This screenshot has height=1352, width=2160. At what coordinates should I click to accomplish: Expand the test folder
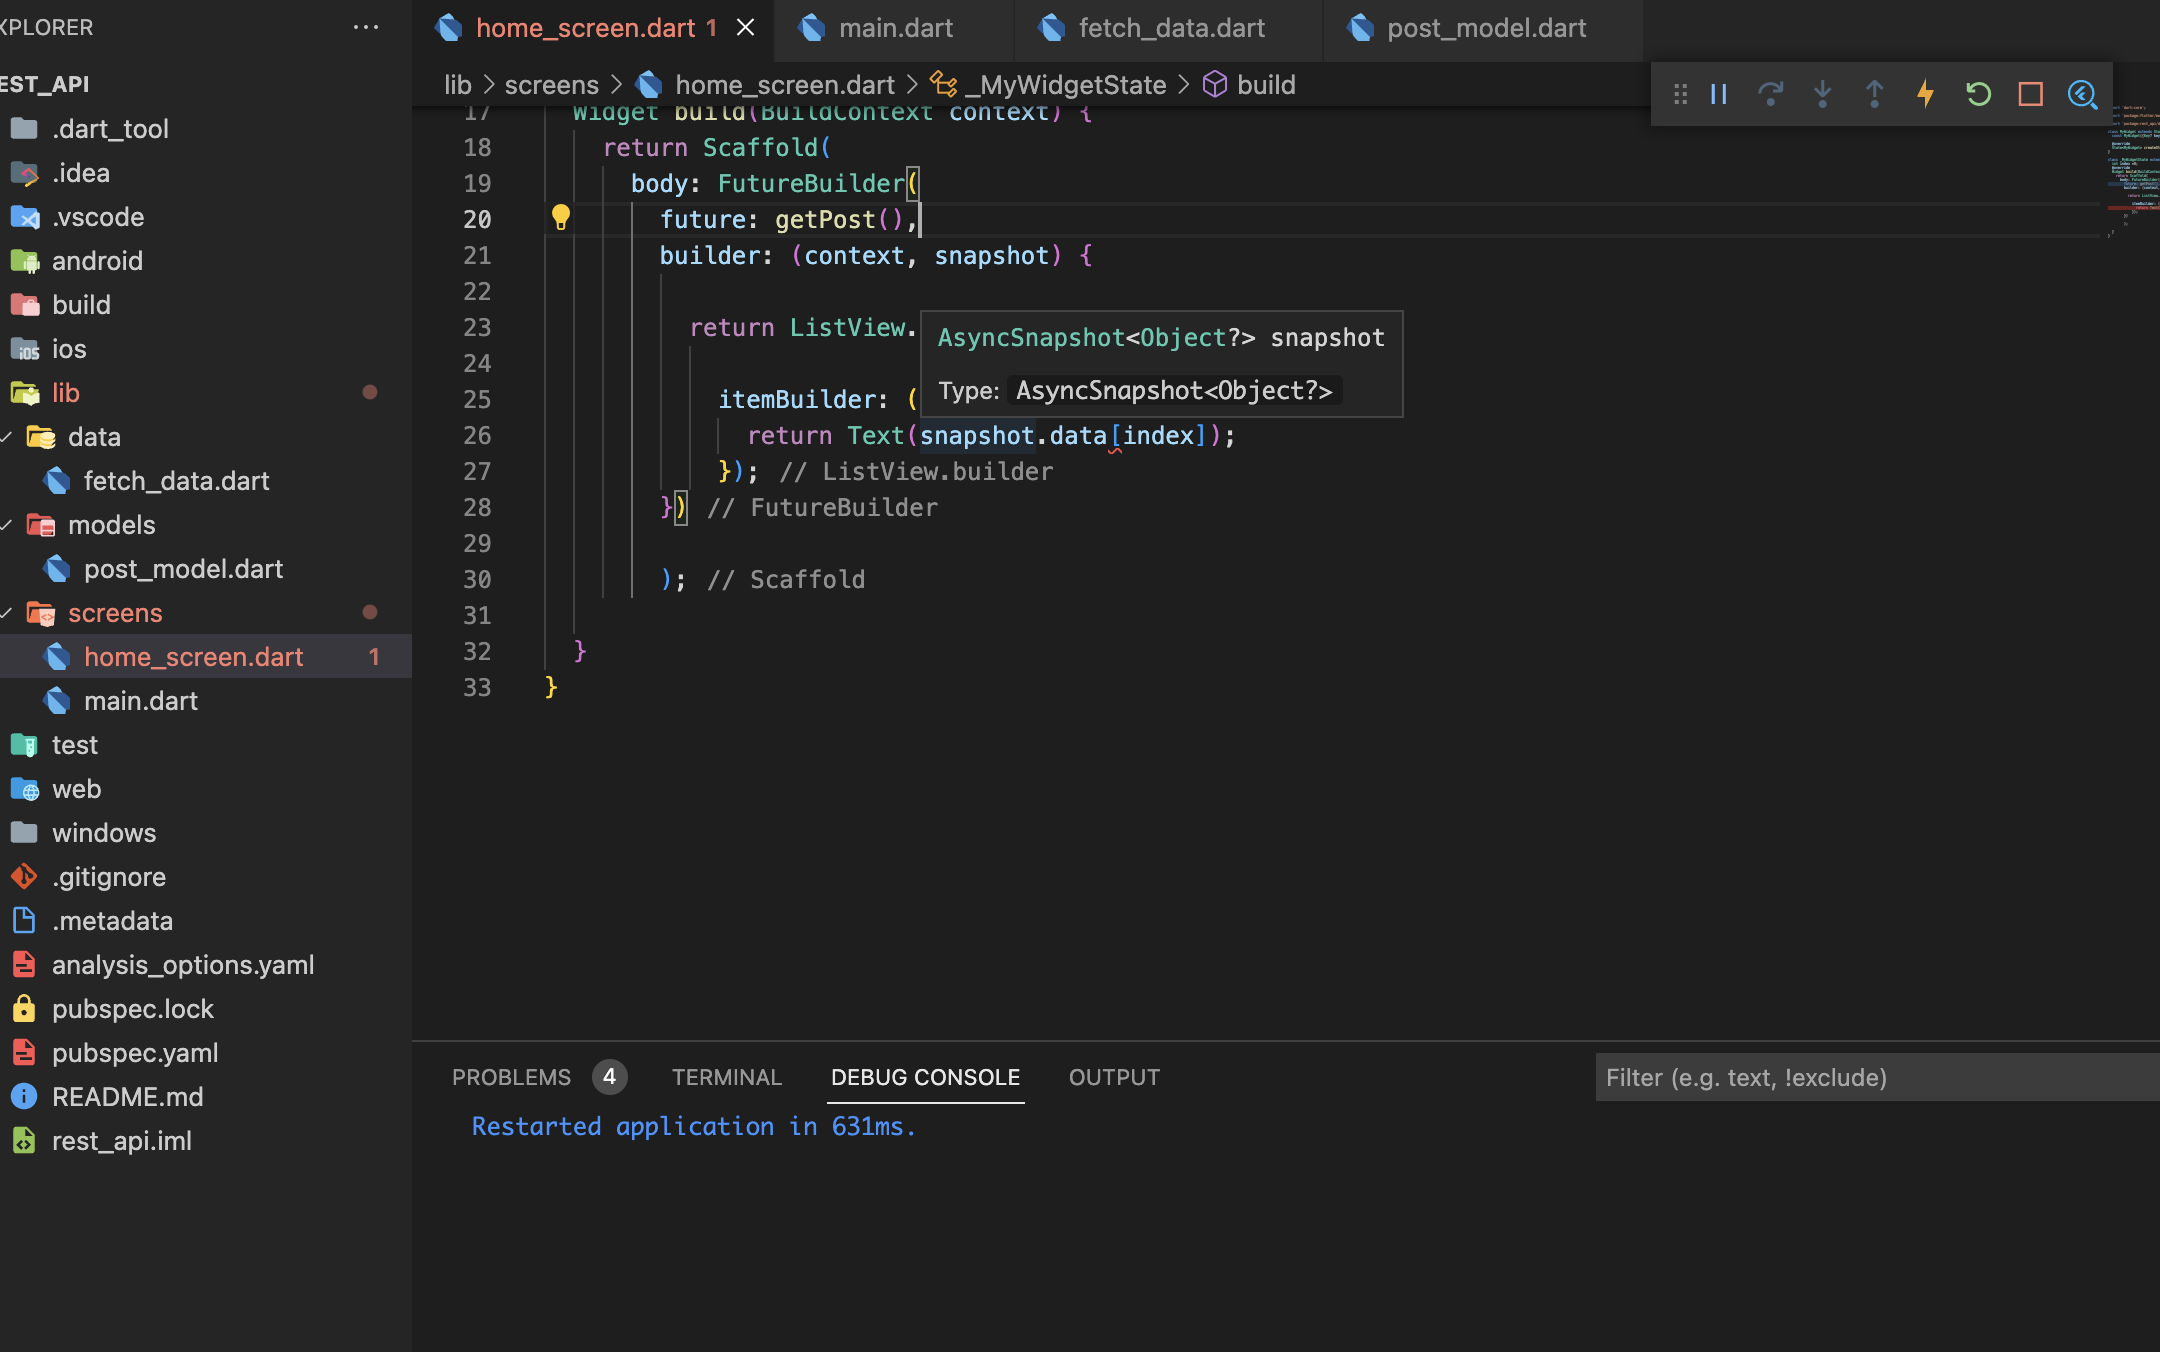click(x=206, y=745)
